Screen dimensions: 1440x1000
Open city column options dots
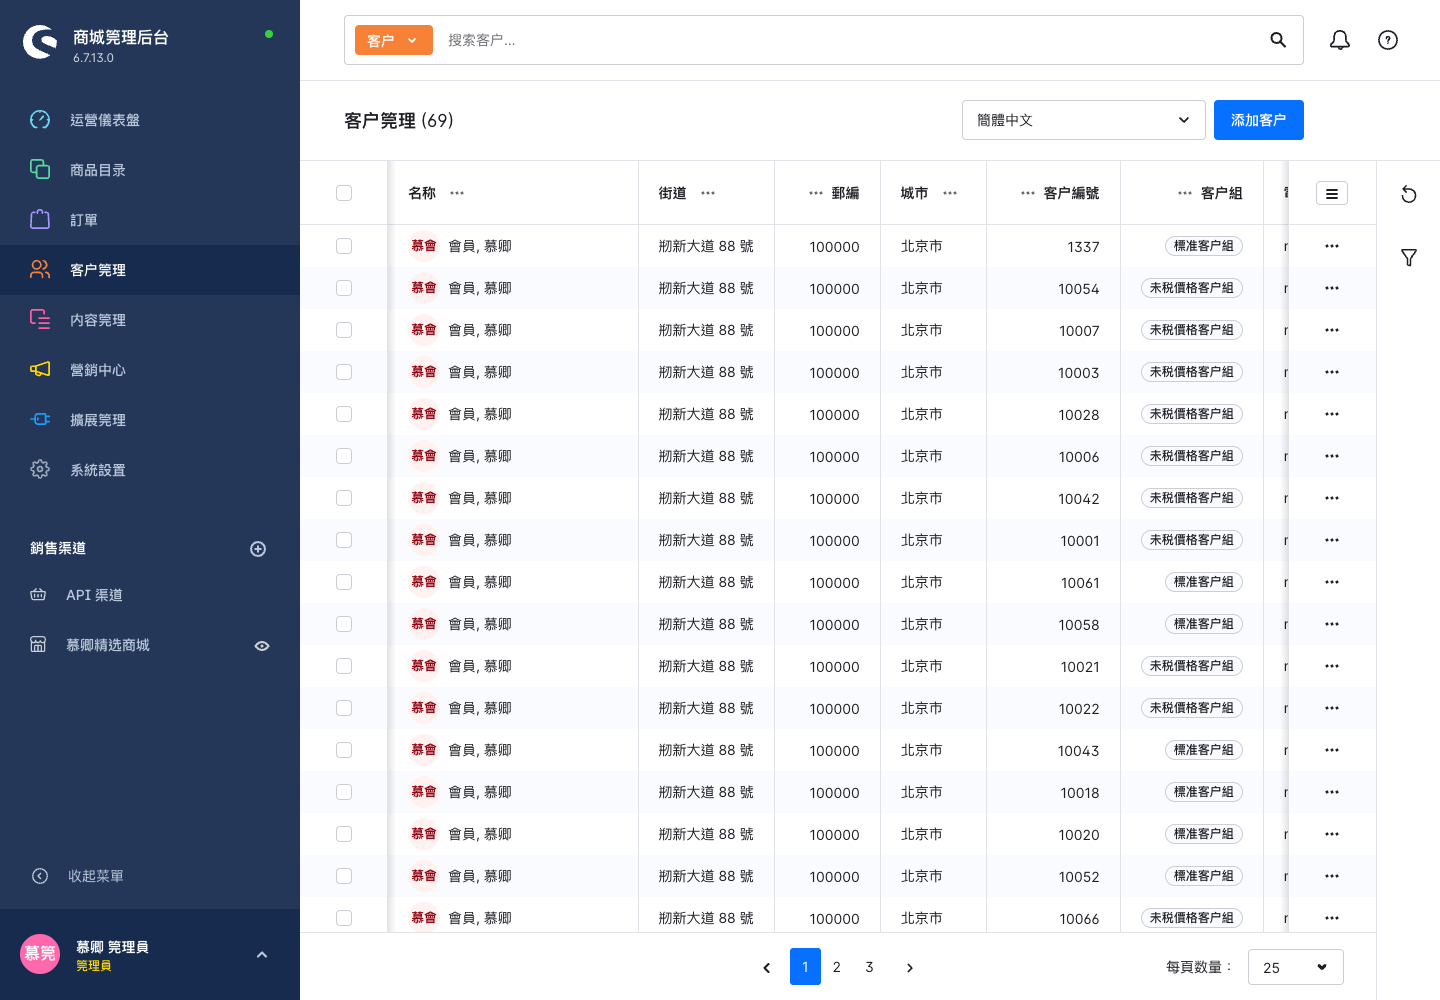[950, 193]
